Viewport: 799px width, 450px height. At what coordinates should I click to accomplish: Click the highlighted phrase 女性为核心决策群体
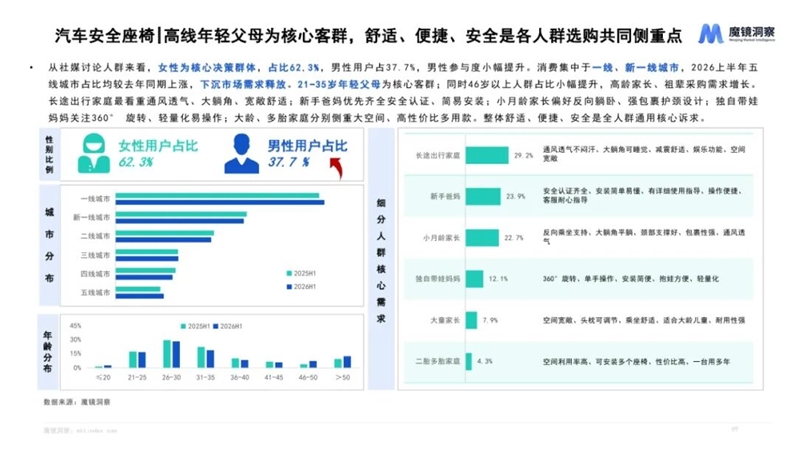(x=207, y=67)
